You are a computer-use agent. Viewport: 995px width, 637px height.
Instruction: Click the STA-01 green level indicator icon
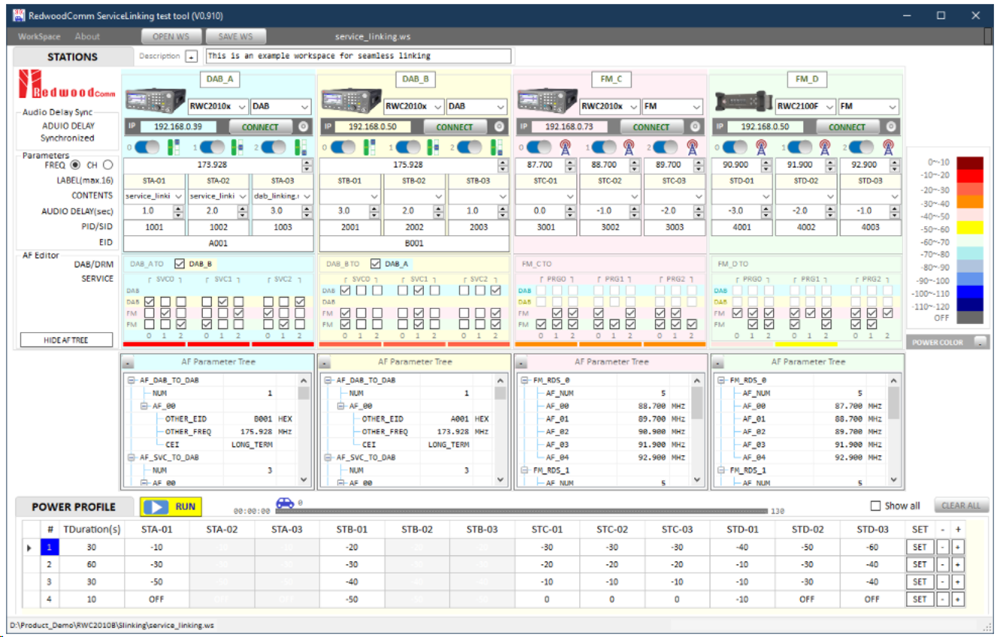coord(172,146)
